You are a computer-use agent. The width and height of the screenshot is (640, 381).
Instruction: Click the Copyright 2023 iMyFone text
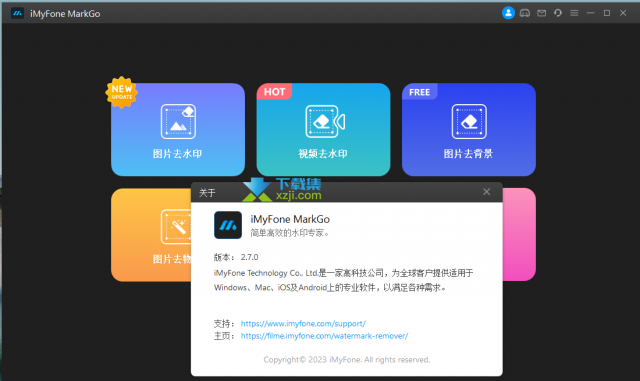point(347,360)
